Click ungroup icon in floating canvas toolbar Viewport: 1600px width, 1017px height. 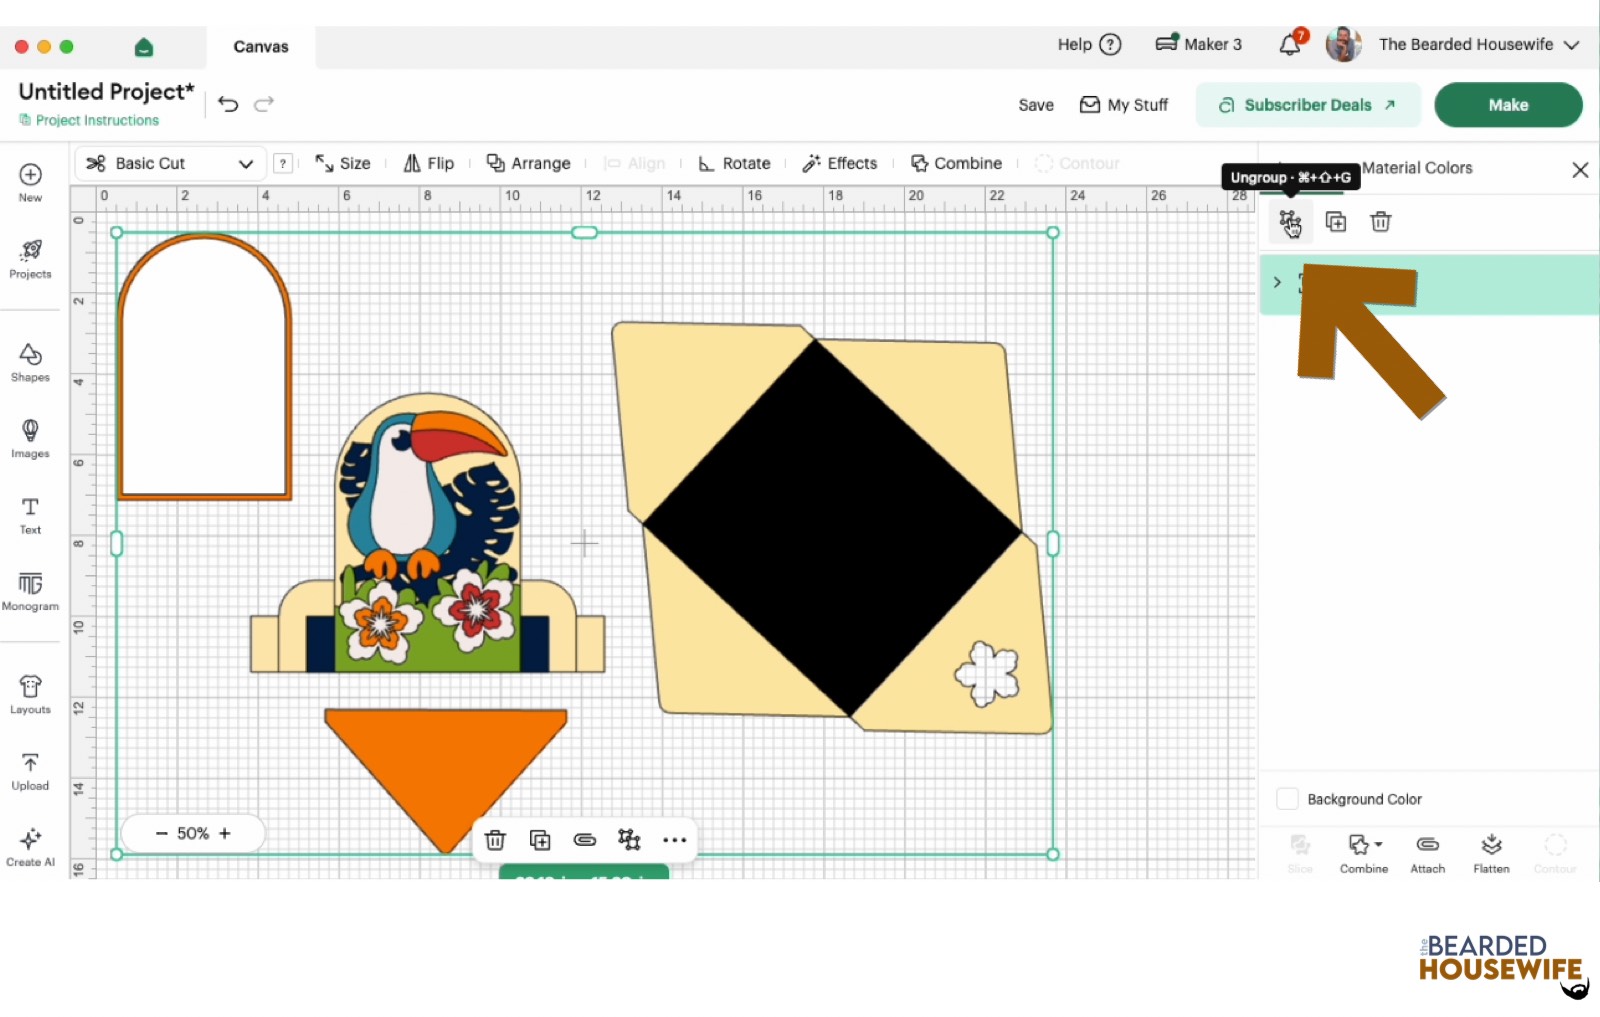pyautogui.click(x=629, y=840)
